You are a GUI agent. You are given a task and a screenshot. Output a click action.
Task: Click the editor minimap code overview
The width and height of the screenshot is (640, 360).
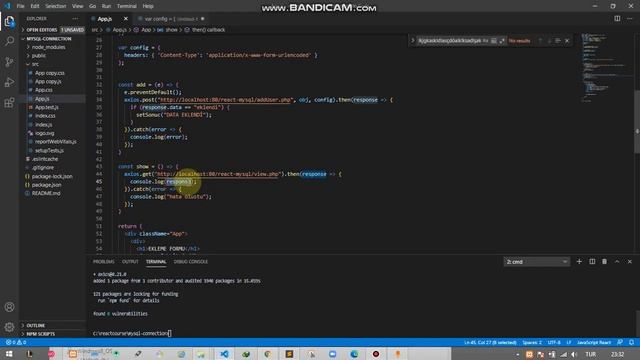(x=606, y=67)
